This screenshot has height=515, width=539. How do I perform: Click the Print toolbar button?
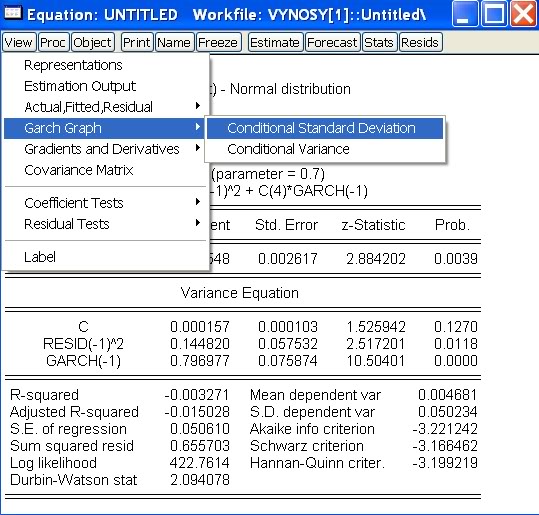pyautogui.click(x=137, y=42)
